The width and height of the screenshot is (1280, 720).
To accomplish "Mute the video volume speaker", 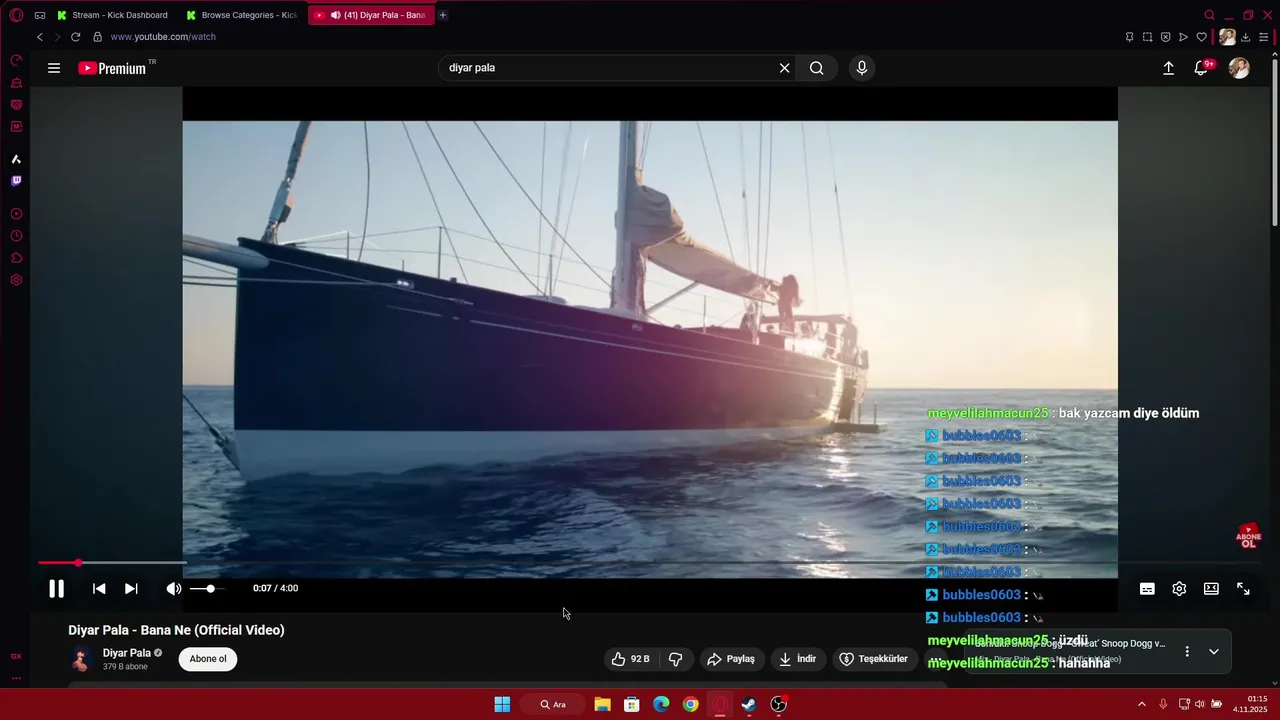I will tap(174, 589).
